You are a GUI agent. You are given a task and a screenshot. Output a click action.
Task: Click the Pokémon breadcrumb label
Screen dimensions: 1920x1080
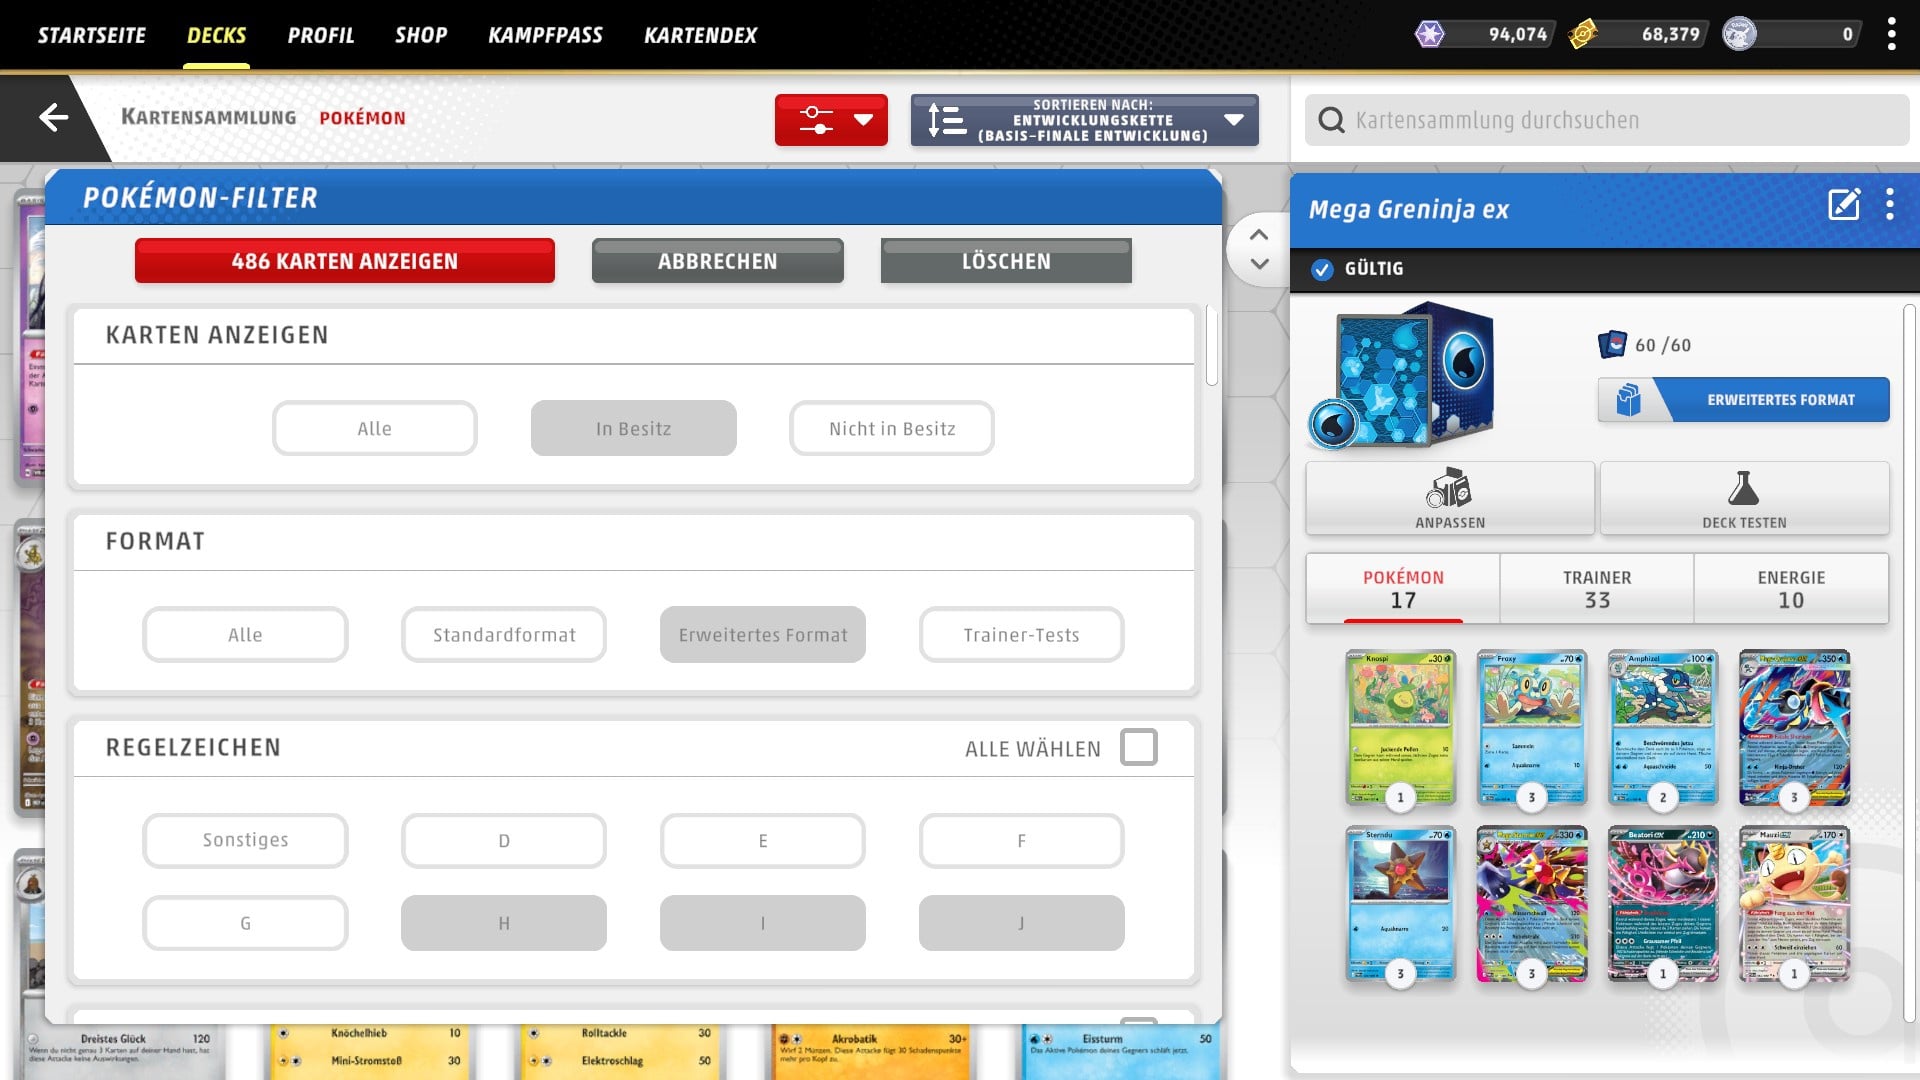point(362,118)
